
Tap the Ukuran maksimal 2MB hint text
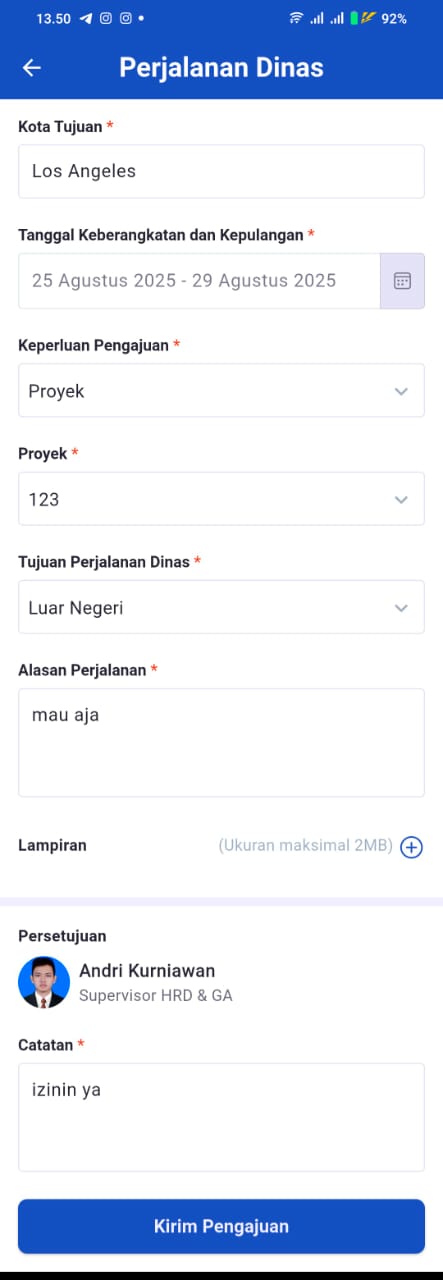pos(305,846)
